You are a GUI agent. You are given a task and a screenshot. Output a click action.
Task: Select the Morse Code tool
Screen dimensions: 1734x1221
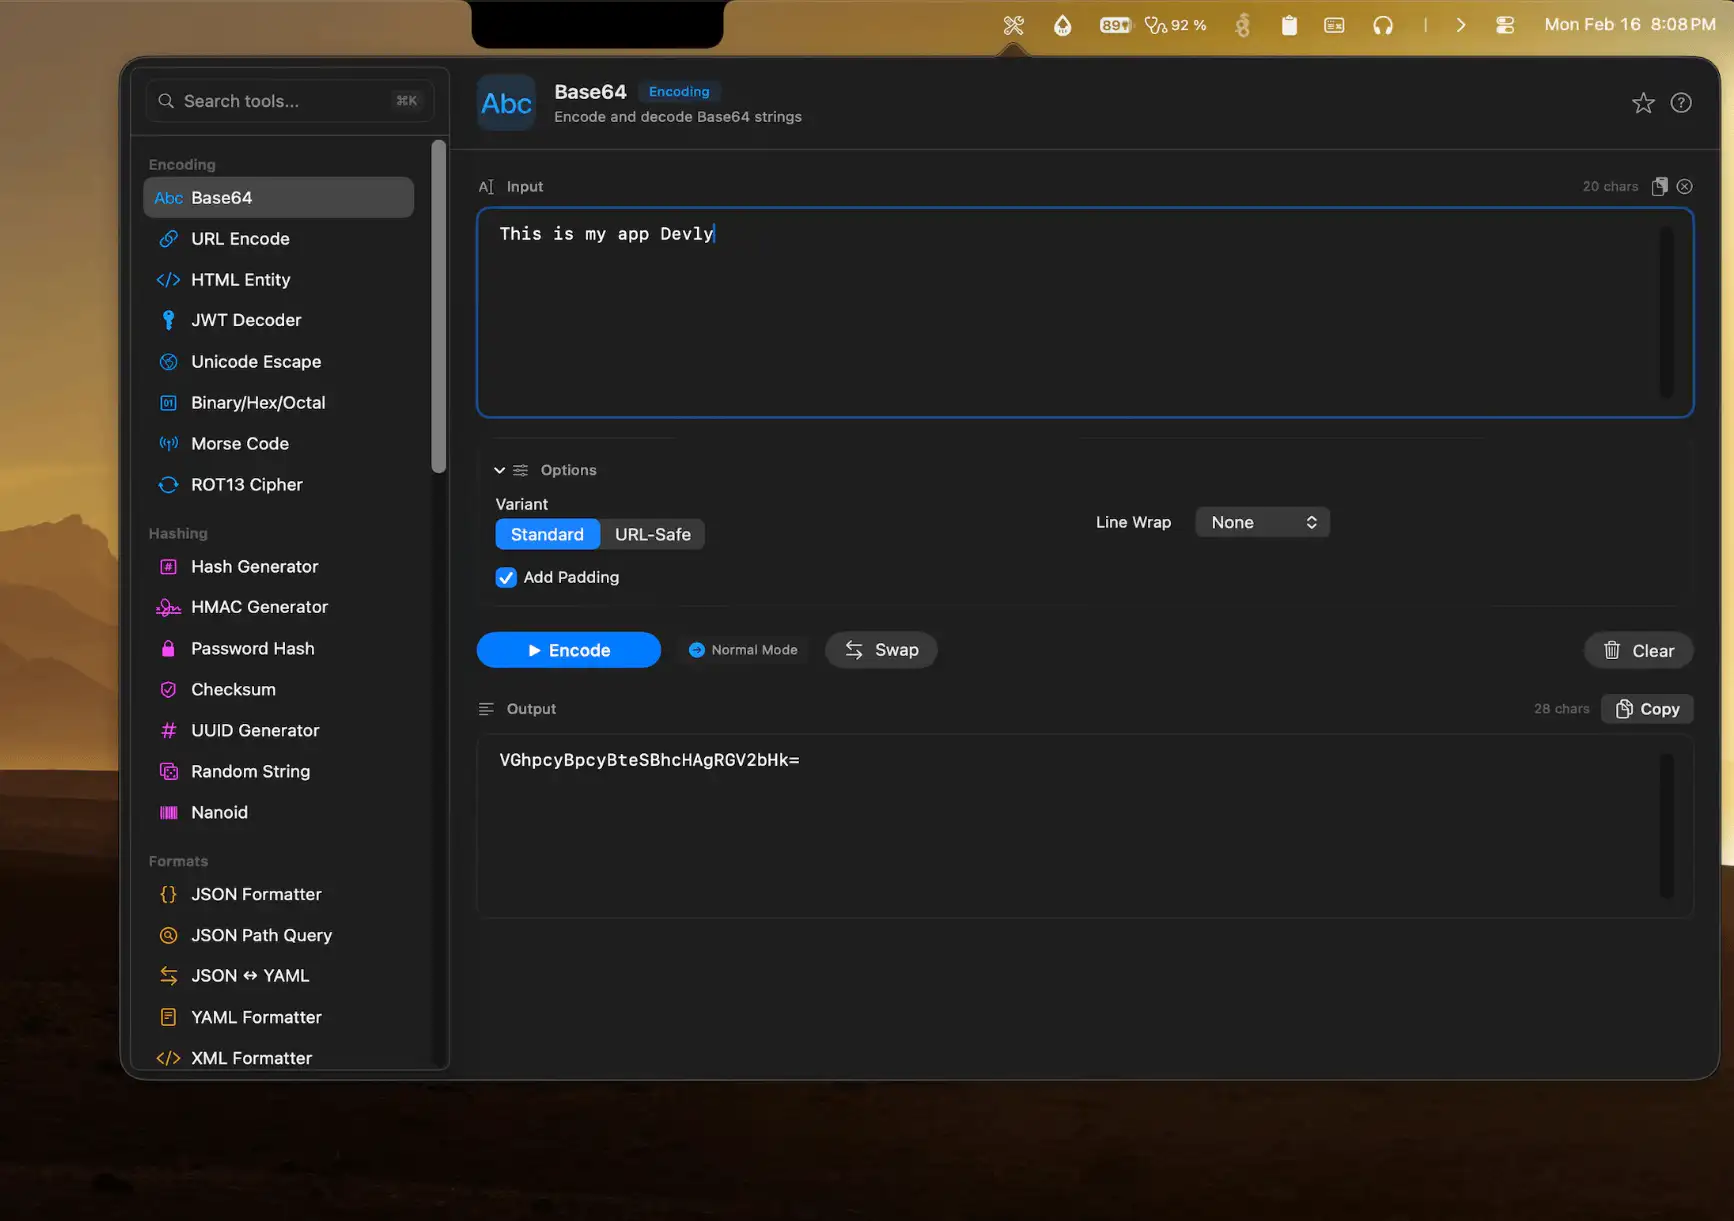(239, 443)
